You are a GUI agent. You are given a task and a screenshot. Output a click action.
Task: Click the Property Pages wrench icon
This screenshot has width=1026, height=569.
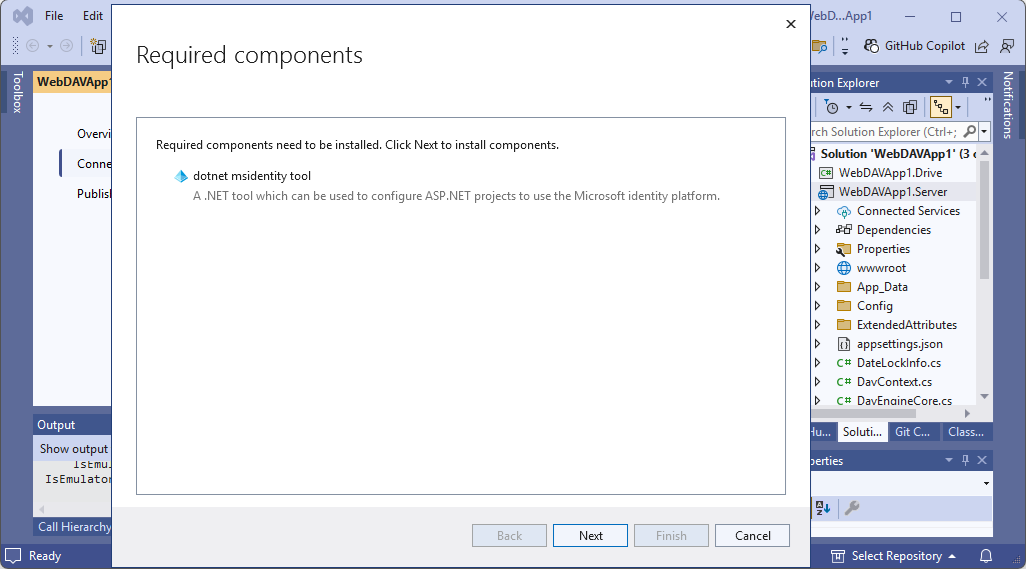pyautogui.click(x=851, y=508)
